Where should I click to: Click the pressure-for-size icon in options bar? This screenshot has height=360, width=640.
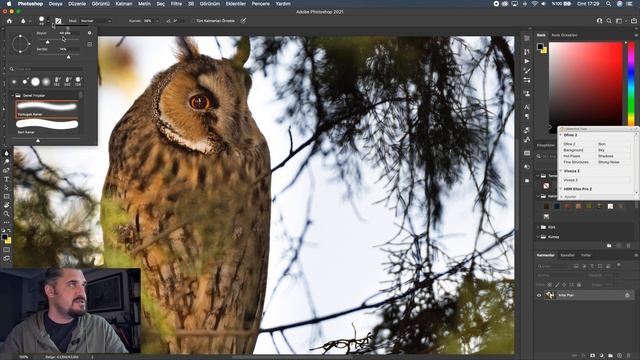[243, 21]
